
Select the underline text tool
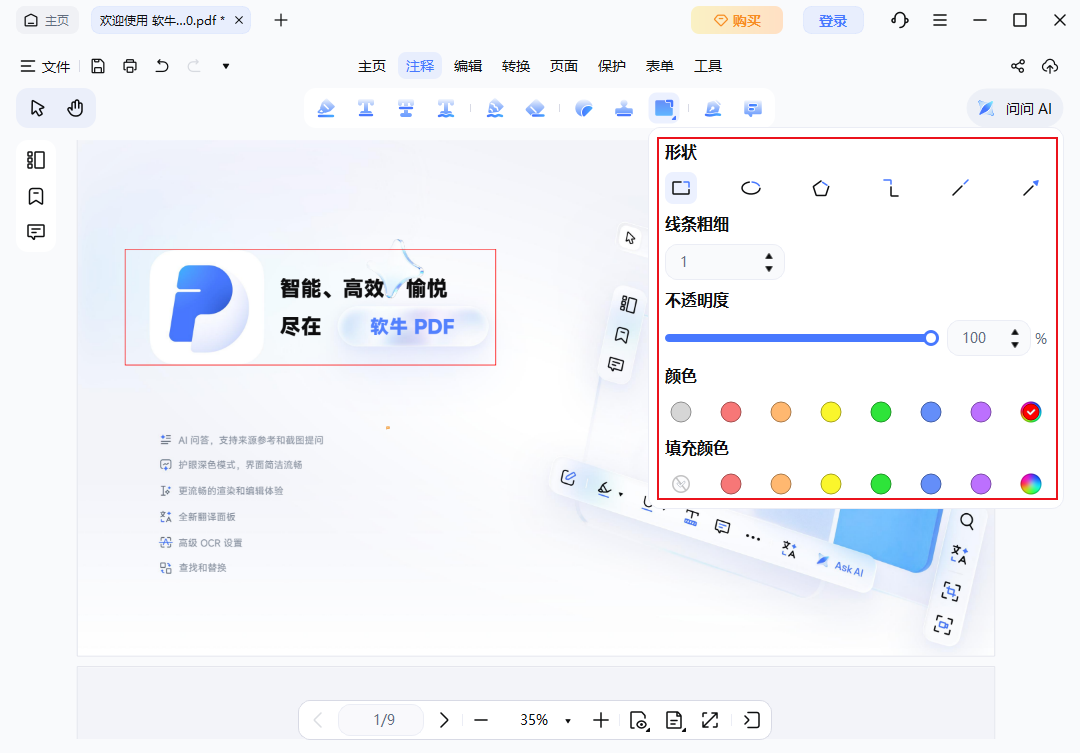[x=366, y=108]
